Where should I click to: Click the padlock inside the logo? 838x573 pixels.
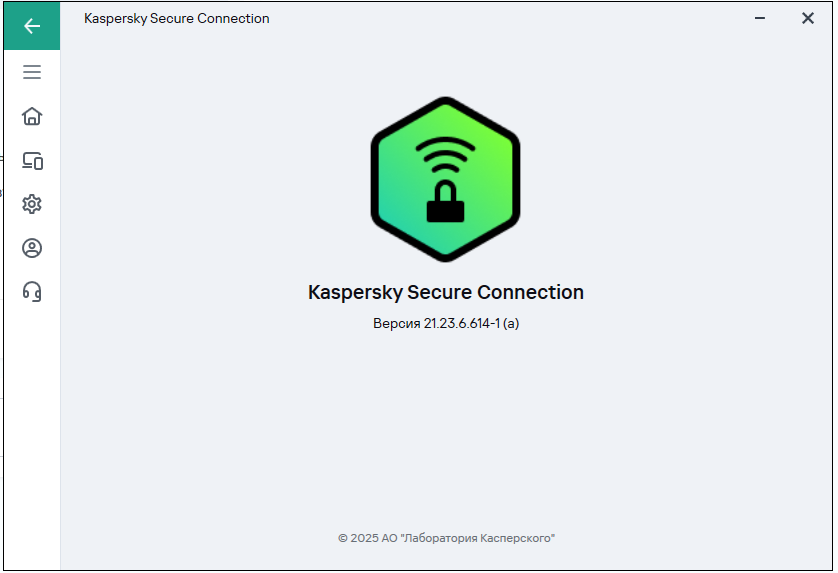click(445, 202)
